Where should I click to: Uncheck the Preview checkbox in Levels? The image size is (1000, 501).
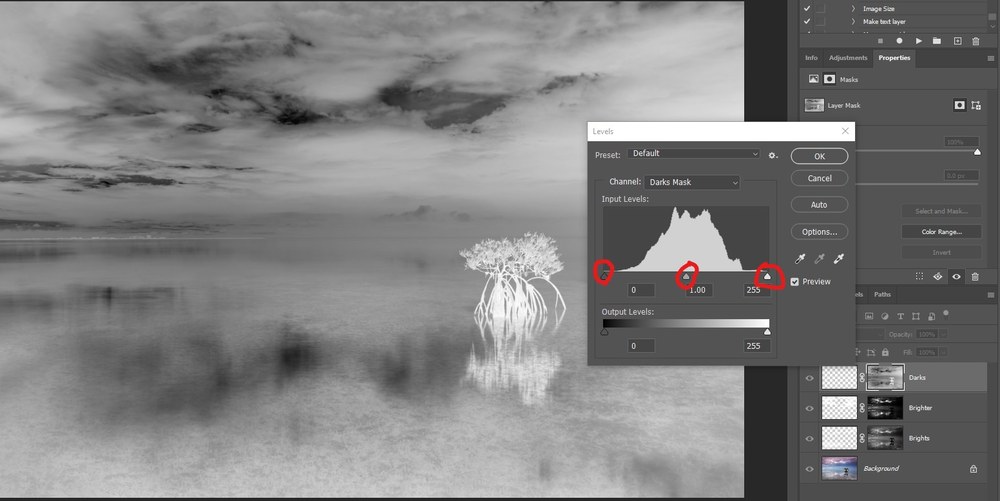[x=795, y=282]
